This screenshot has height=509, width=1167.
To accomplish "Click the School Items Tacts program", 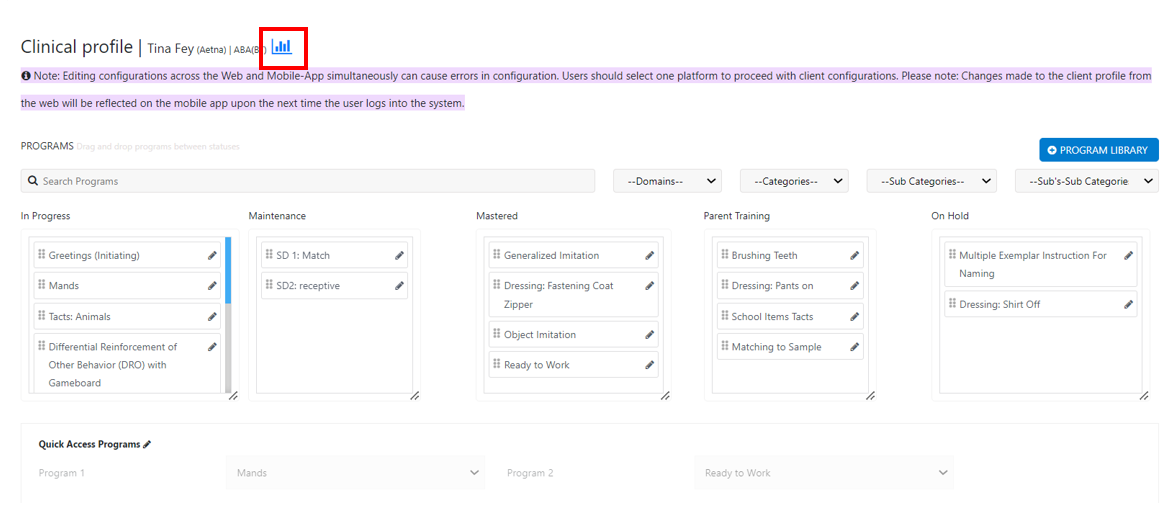I will [772, 317].
